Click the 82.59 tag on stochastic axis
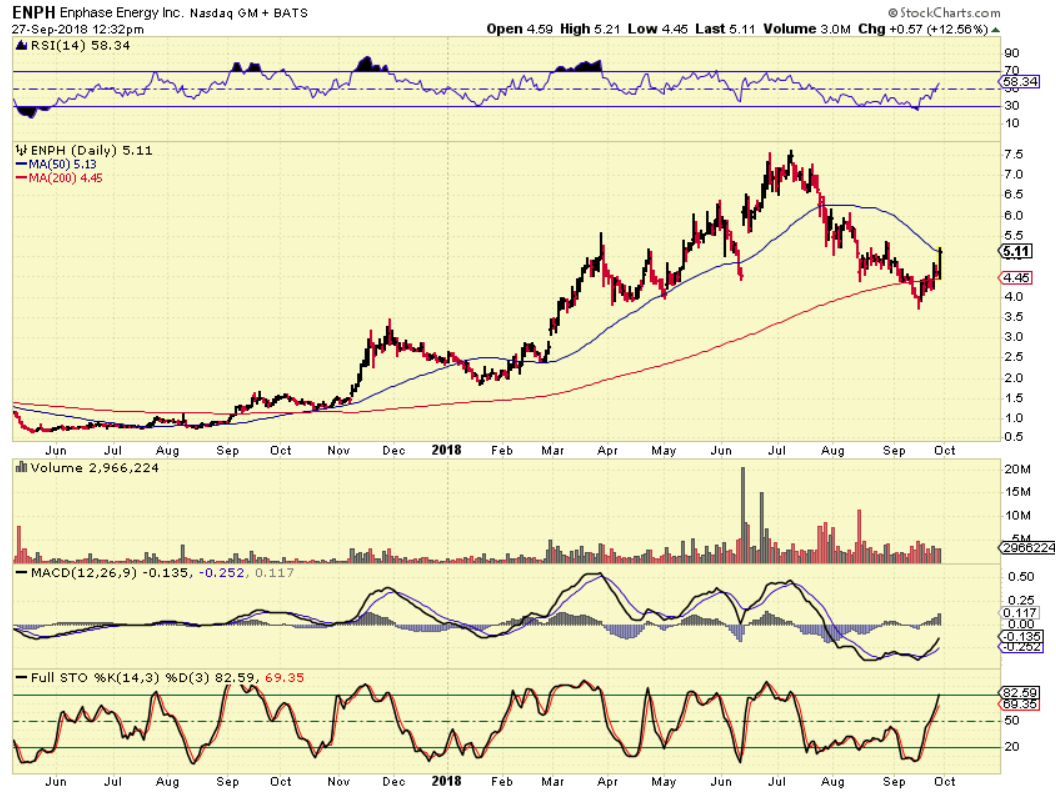The image size is (1056, 793). point(1020,692)
